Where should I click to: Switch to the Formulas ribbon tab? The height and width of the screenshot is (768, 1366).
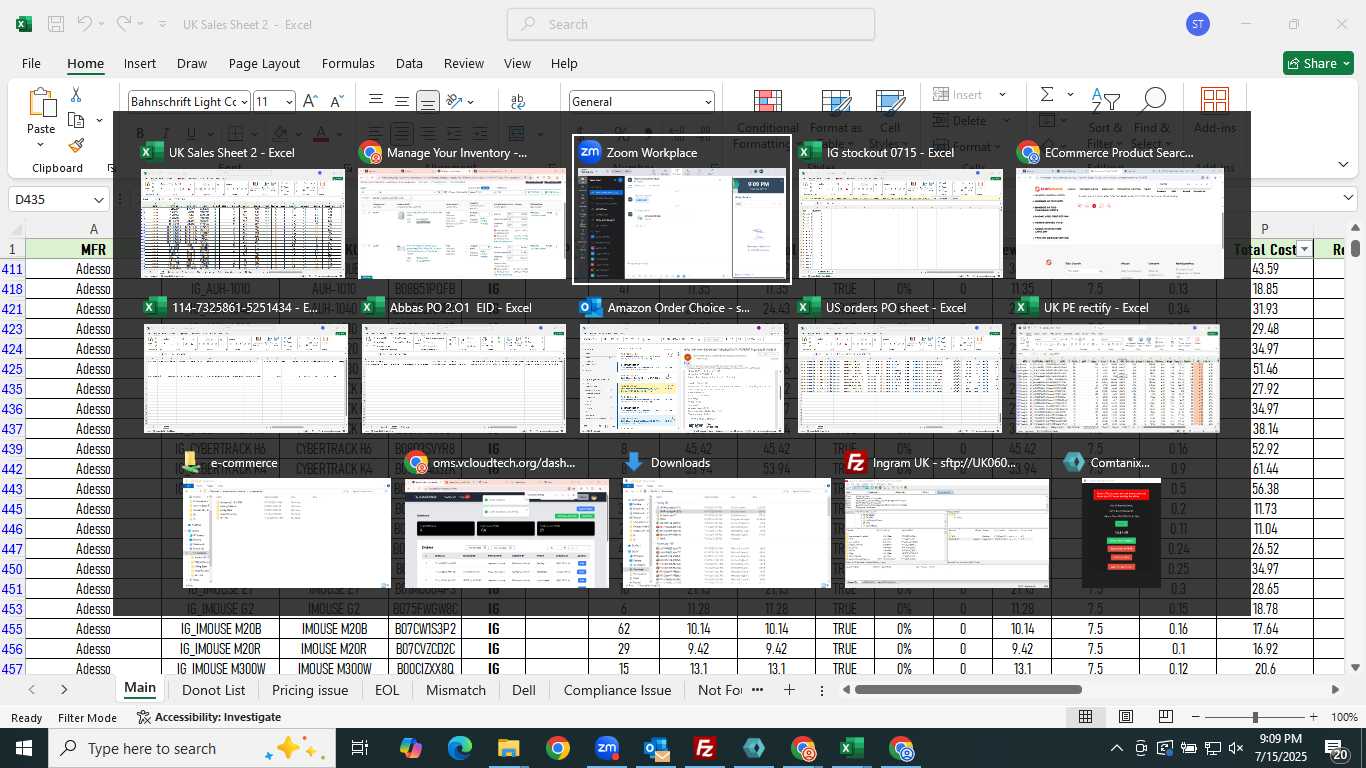click(x=348, y=63)
